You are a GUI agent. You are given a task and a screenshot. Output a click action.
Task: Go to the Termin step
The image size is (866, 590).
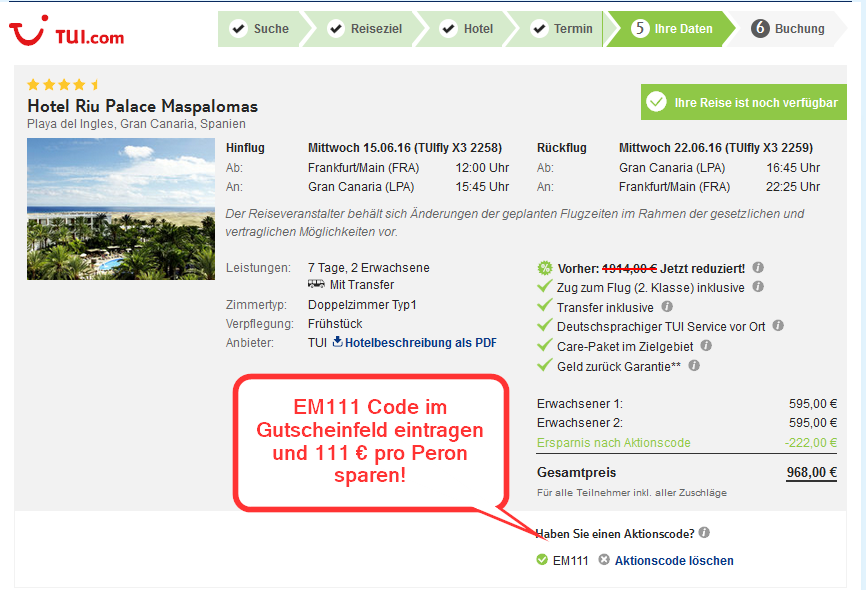[x=561, y=29]
